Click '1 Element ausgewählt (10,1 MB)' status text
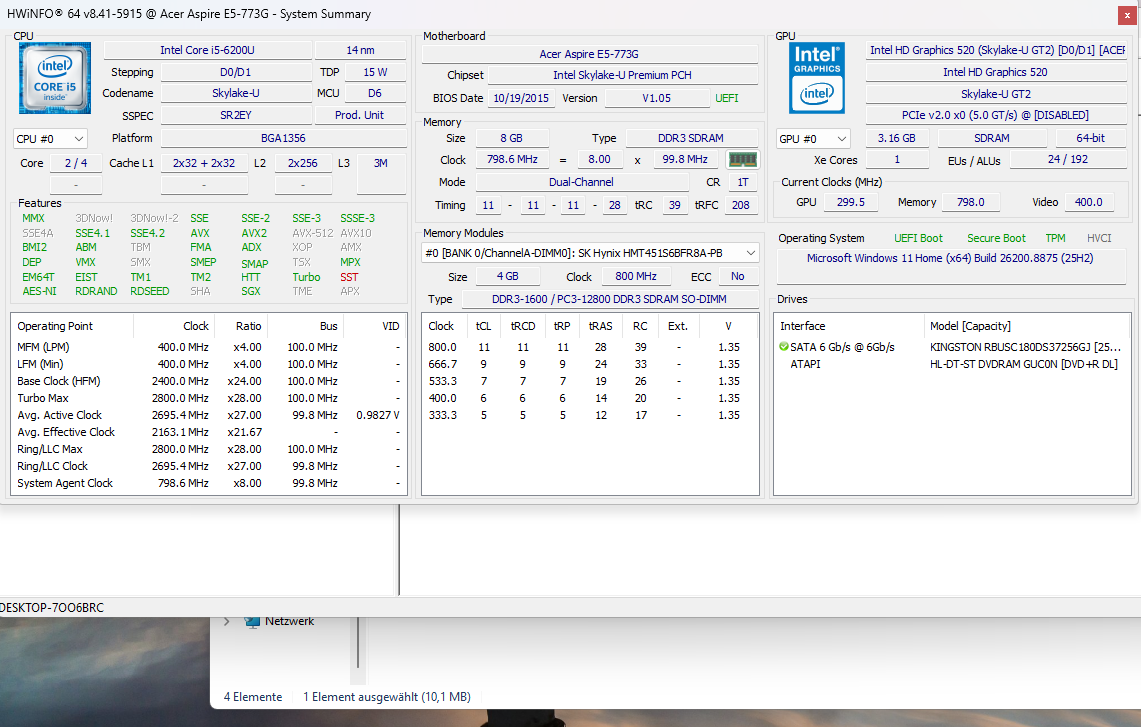This screenshot has height=727, width=1141. pyautogui.click(x=386, y=697)
